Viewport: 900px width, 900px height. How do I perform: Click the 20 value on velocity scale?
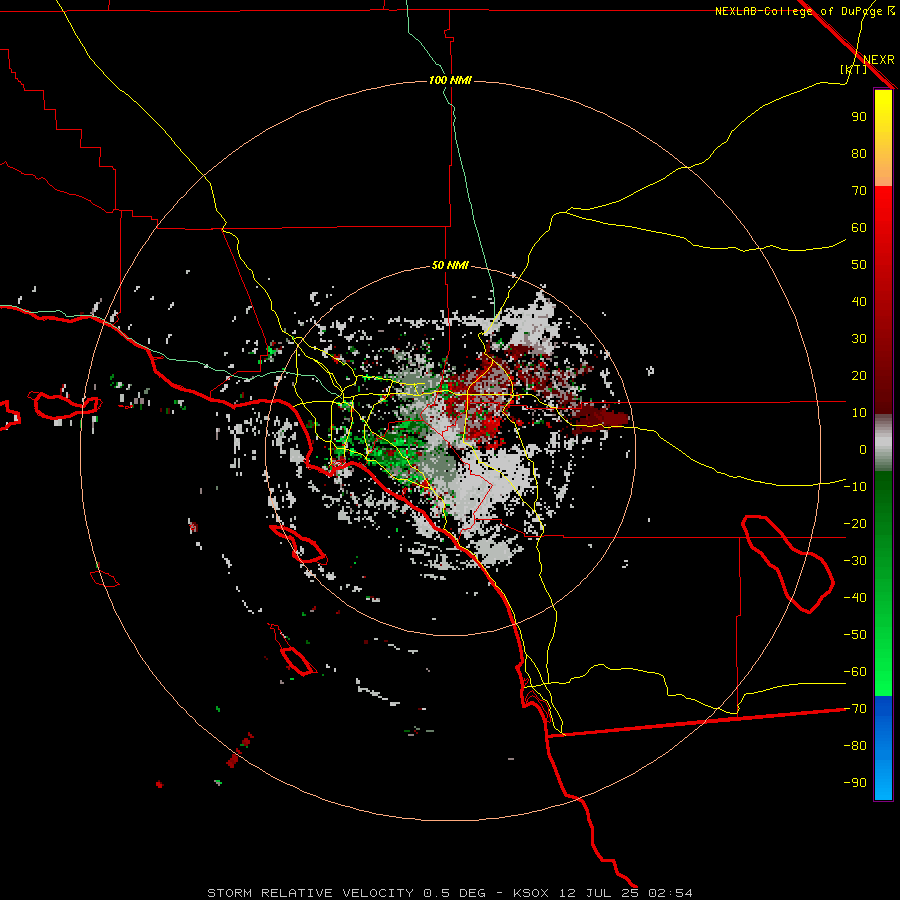[859, 376]
